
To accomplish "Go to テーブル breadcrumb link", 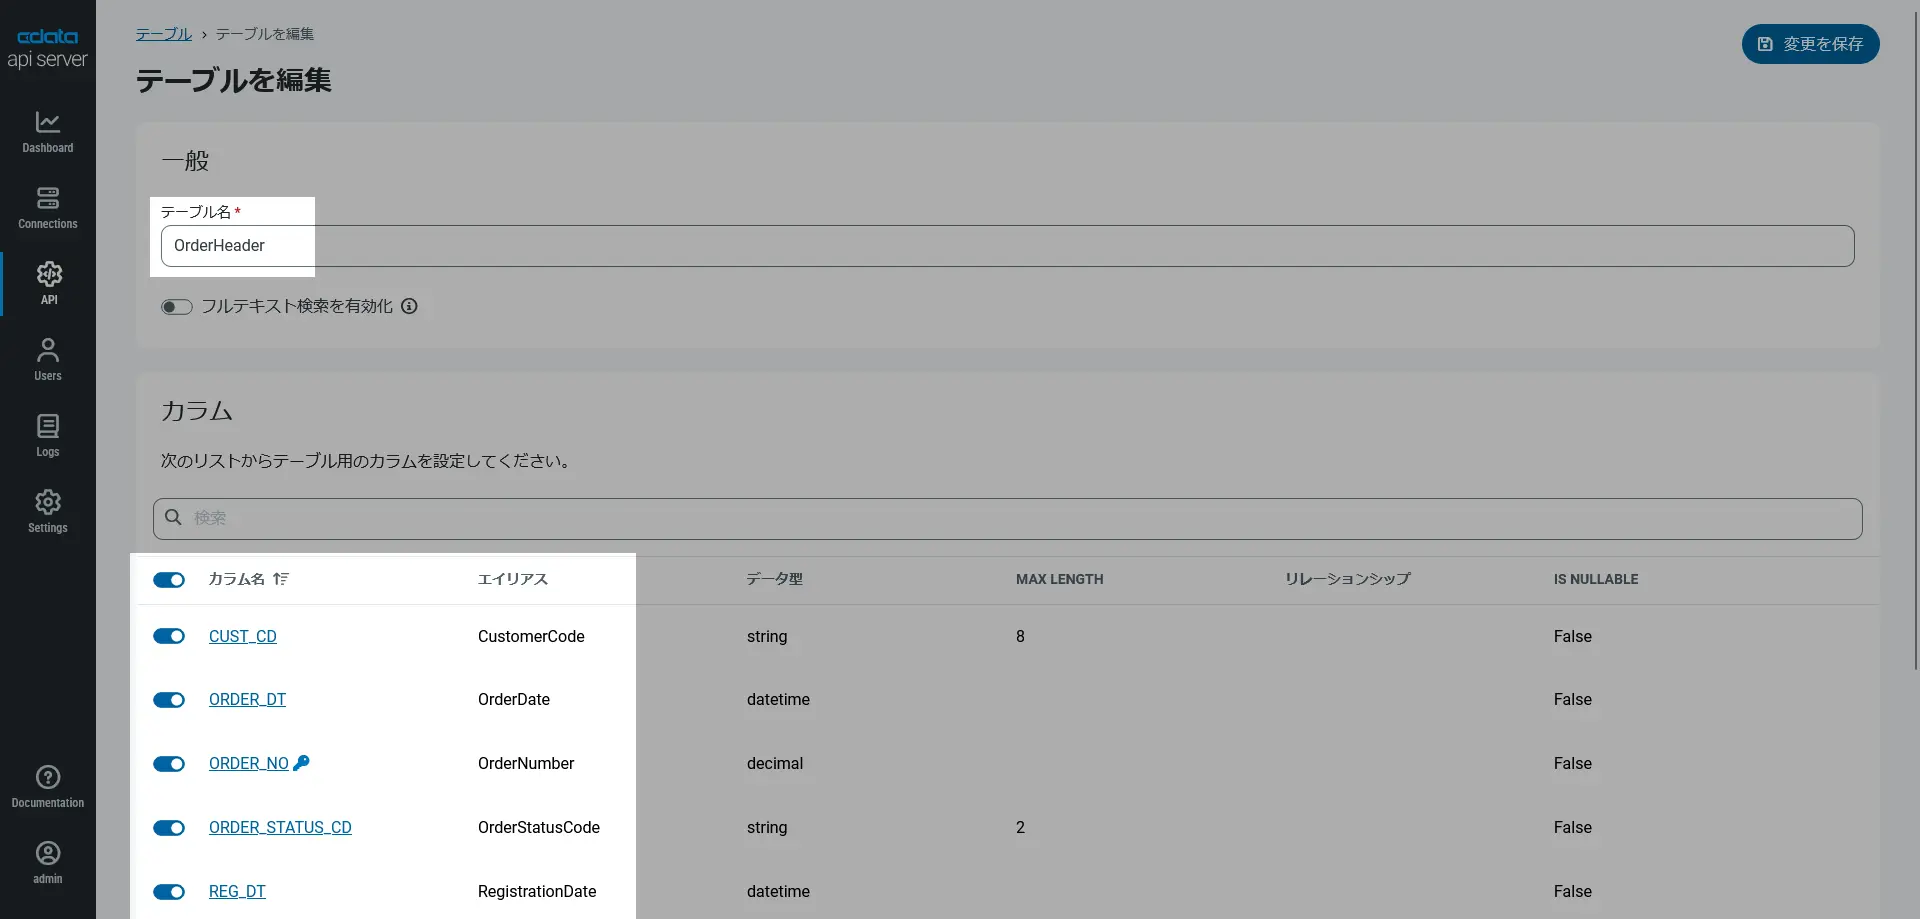I will (164, 34).
